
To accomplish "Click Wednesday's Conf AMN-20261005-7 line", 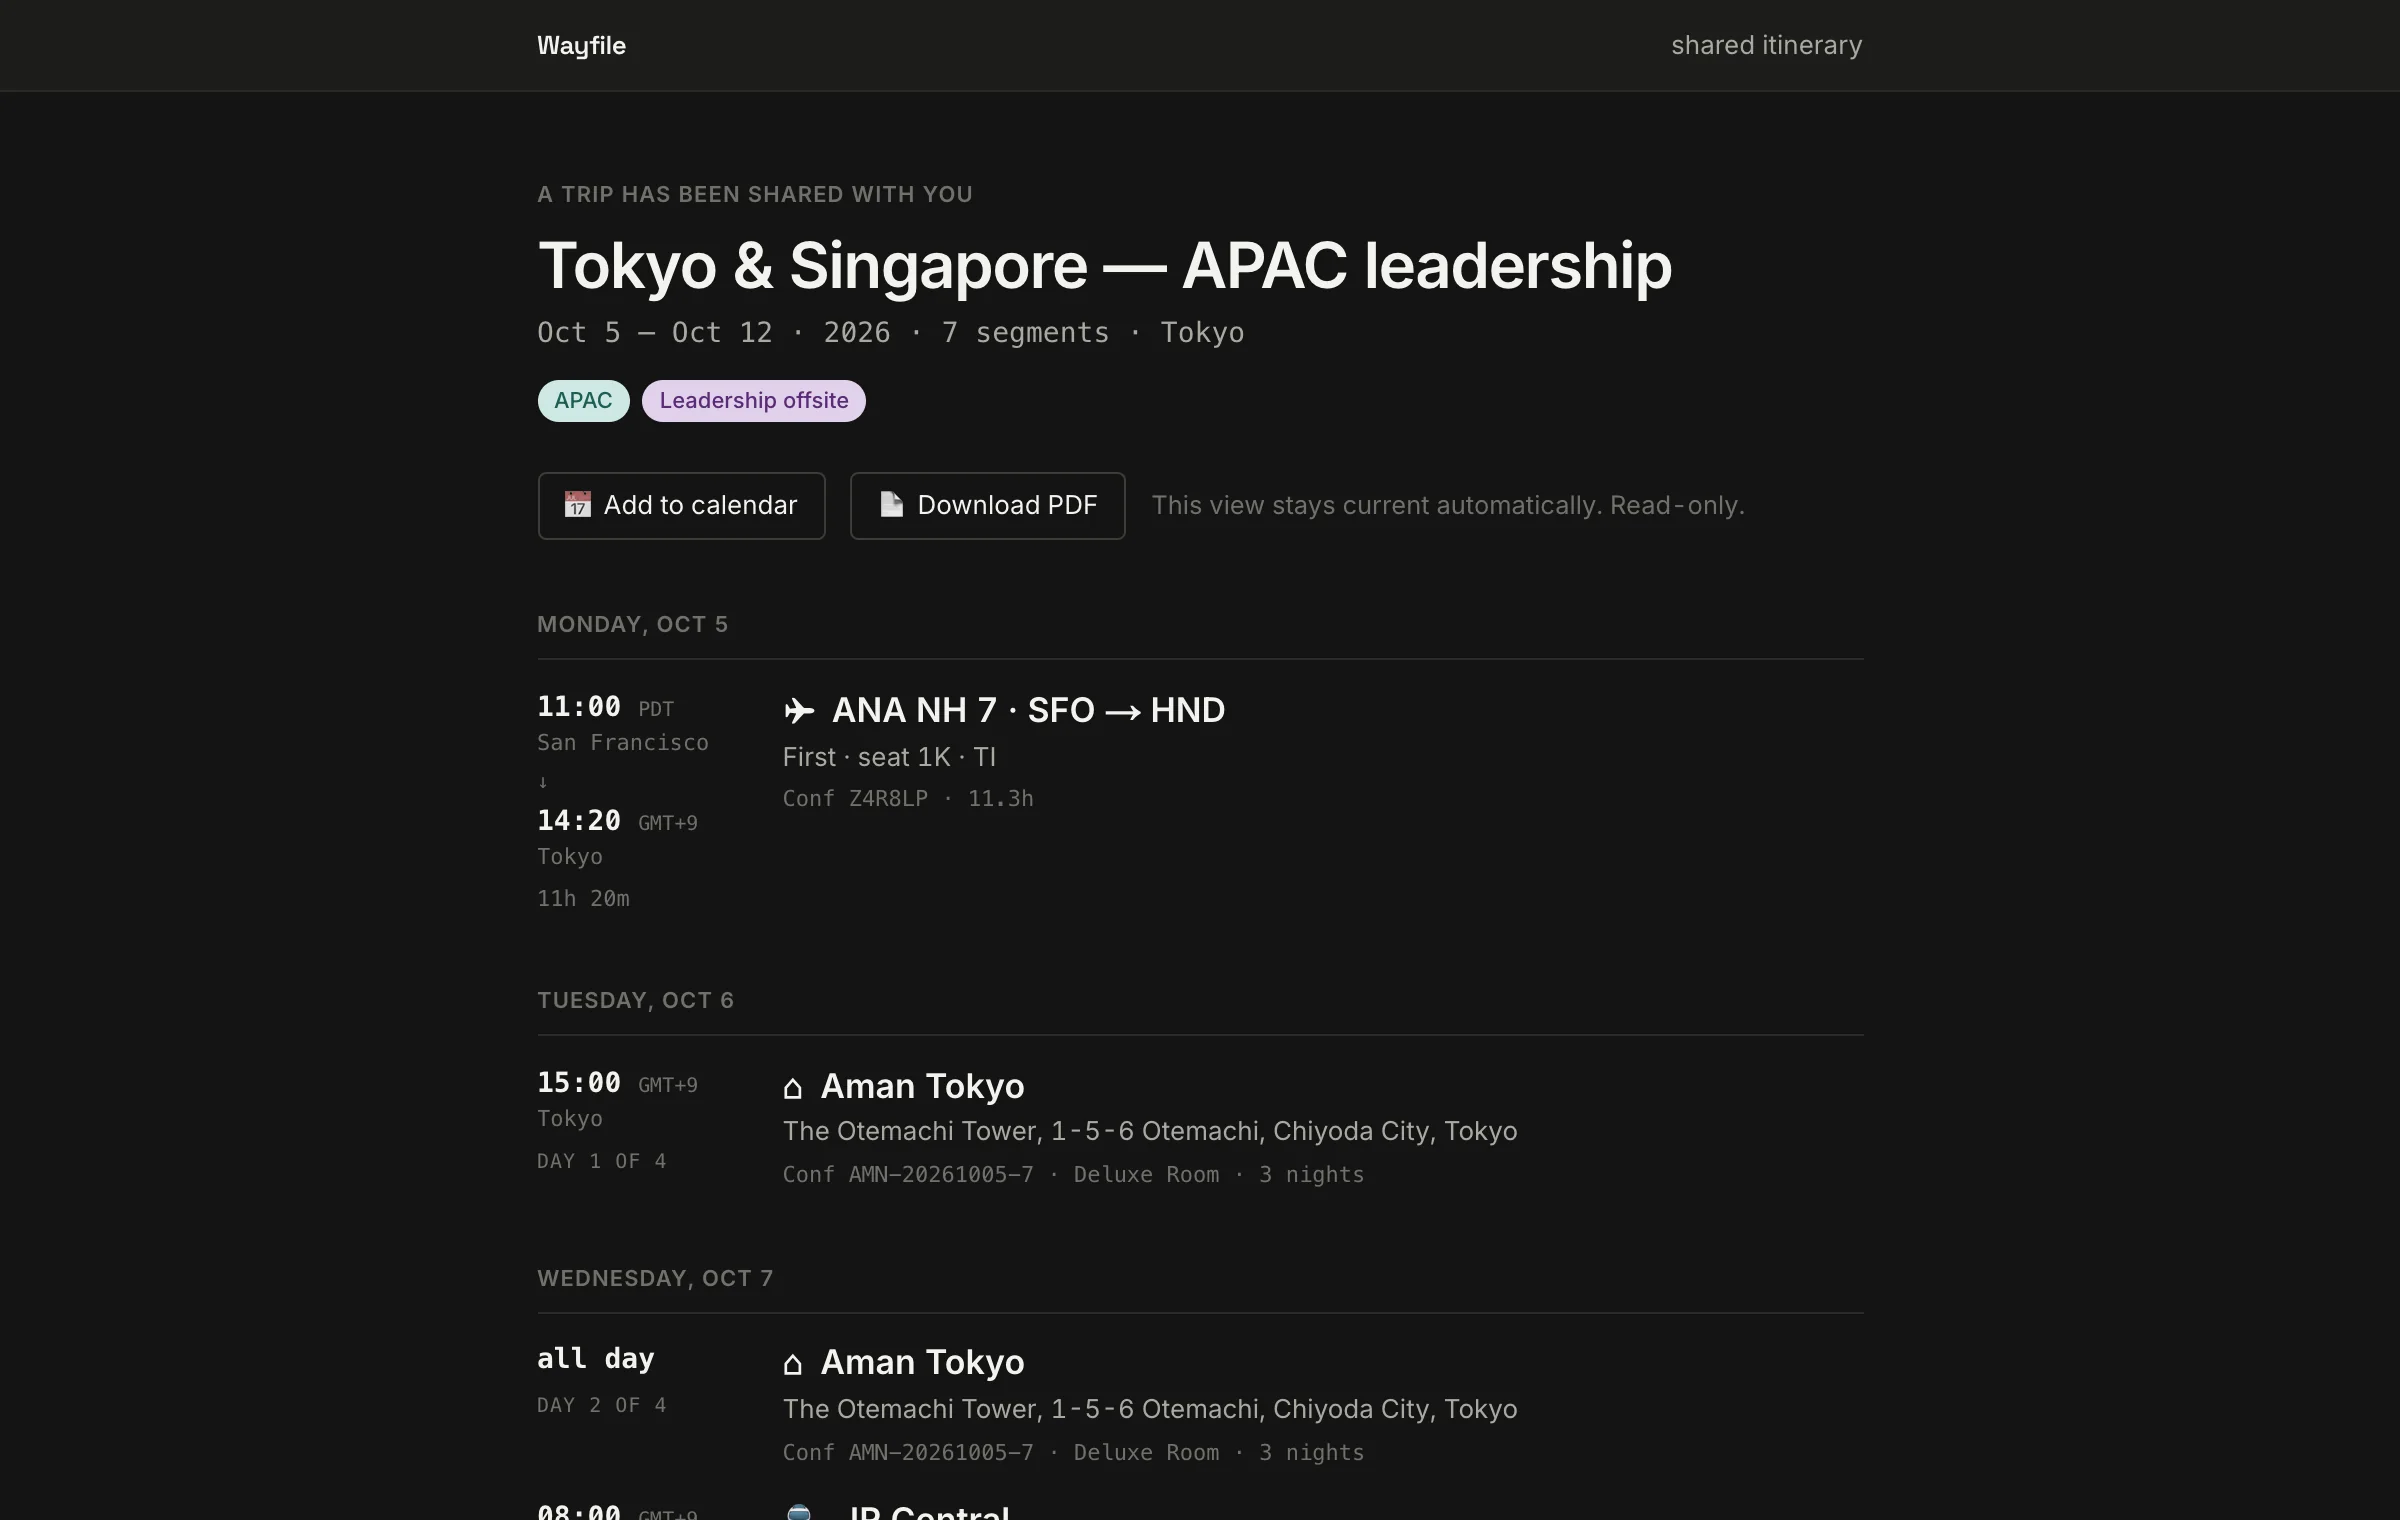I will coord(1073,1453).
